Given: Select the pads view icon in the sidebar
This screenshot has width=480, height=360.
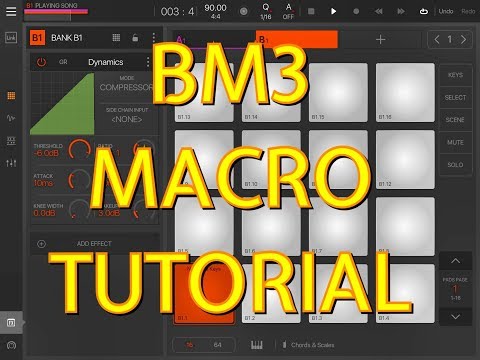Looking at the screenshot, I should (11, 96).
